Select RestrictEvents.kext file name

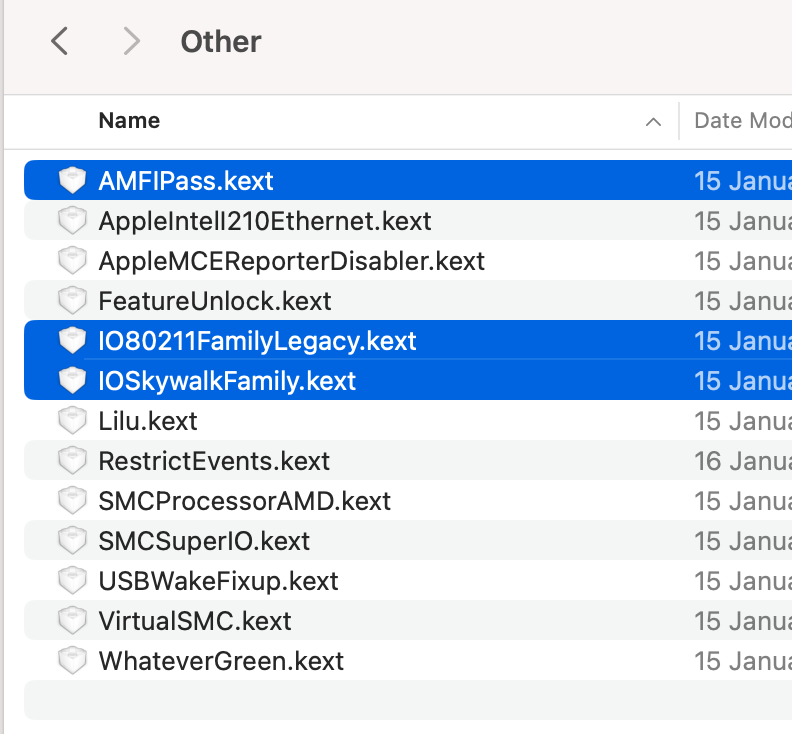[214, 461]
